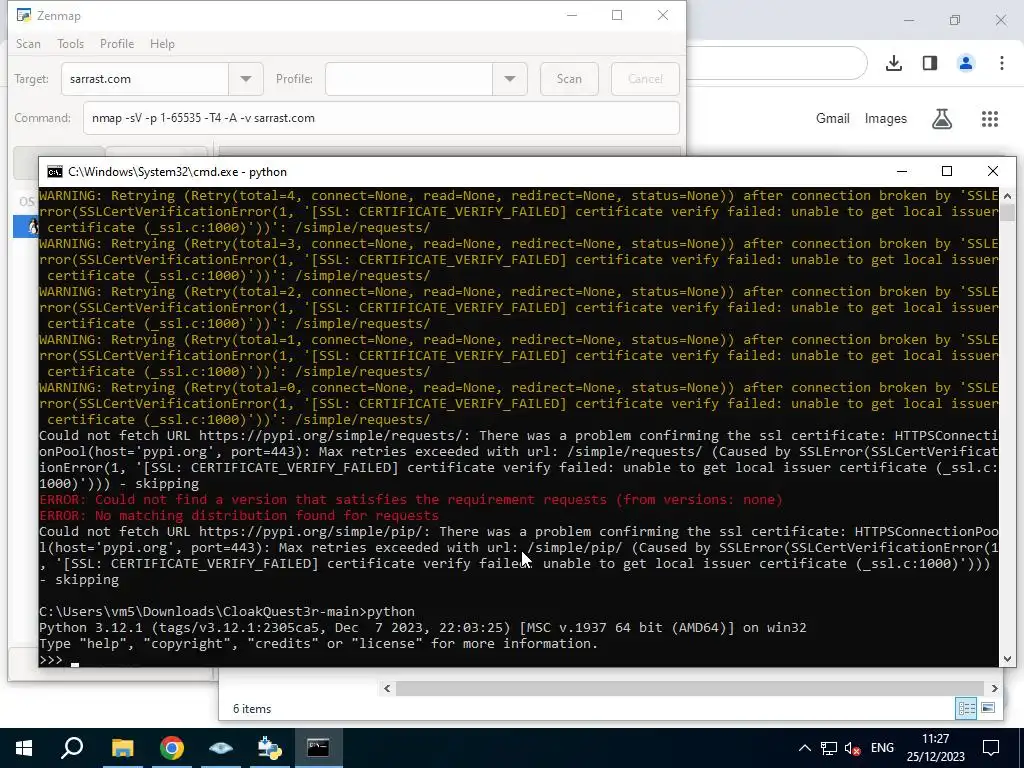Expand the Target dropdown arrow

[x=246, y=79]
